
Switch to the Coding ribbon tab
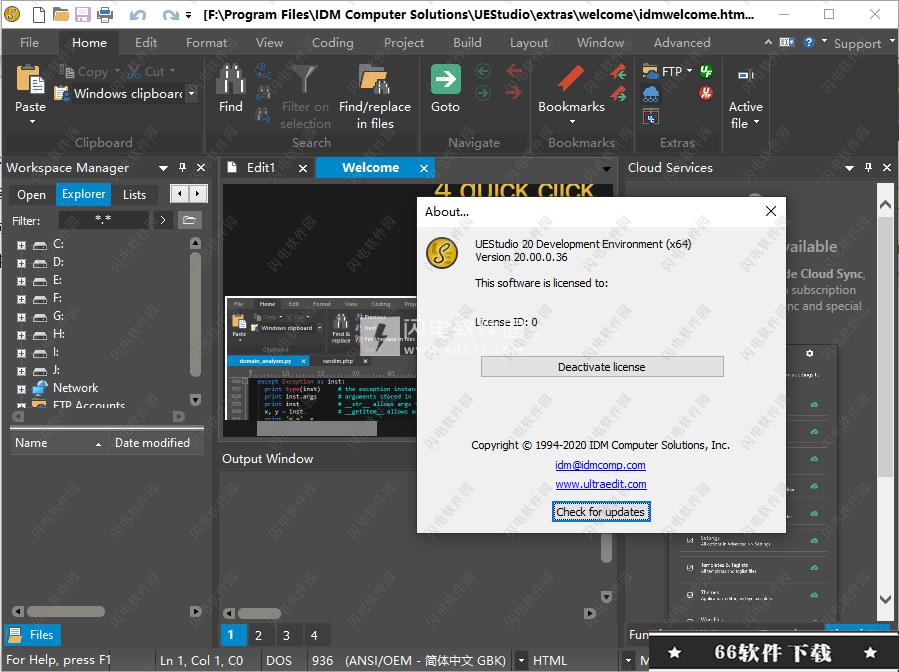tap(333, 42)
